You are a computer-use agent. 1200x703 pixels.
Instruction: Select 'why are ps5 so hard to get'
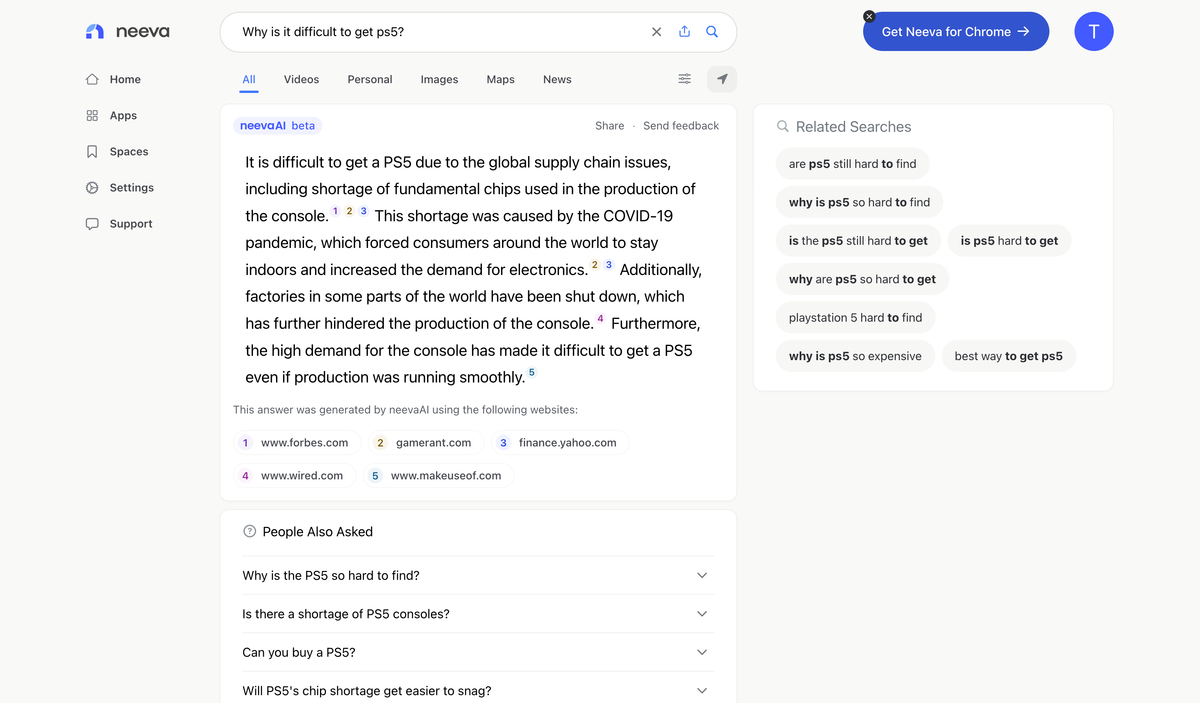click(x=862, y=279)
